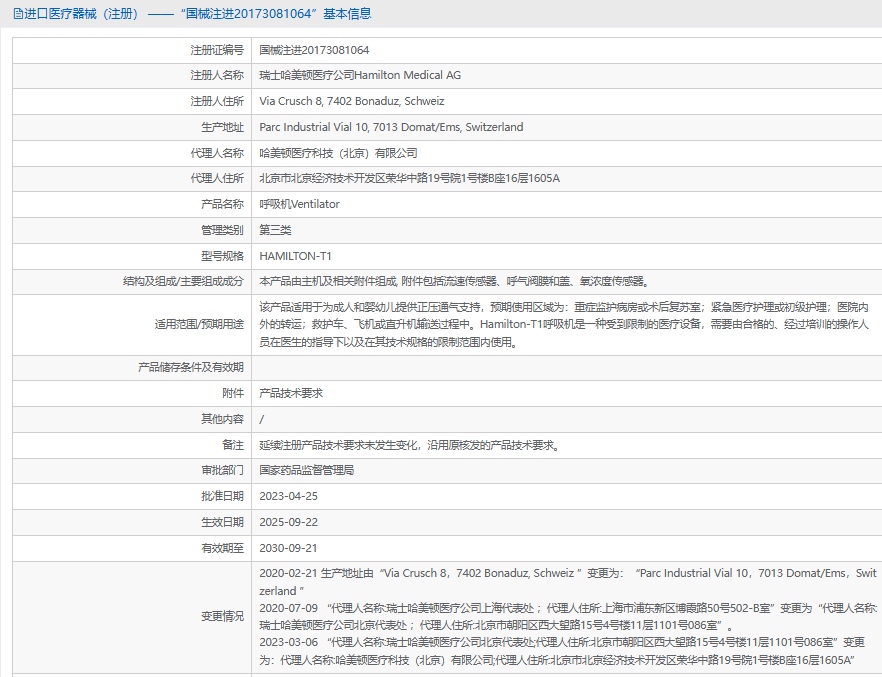Viewport: 882px width, 677px height.
Task: Select the slash value for 其他内容
Action: click(262, 419)
